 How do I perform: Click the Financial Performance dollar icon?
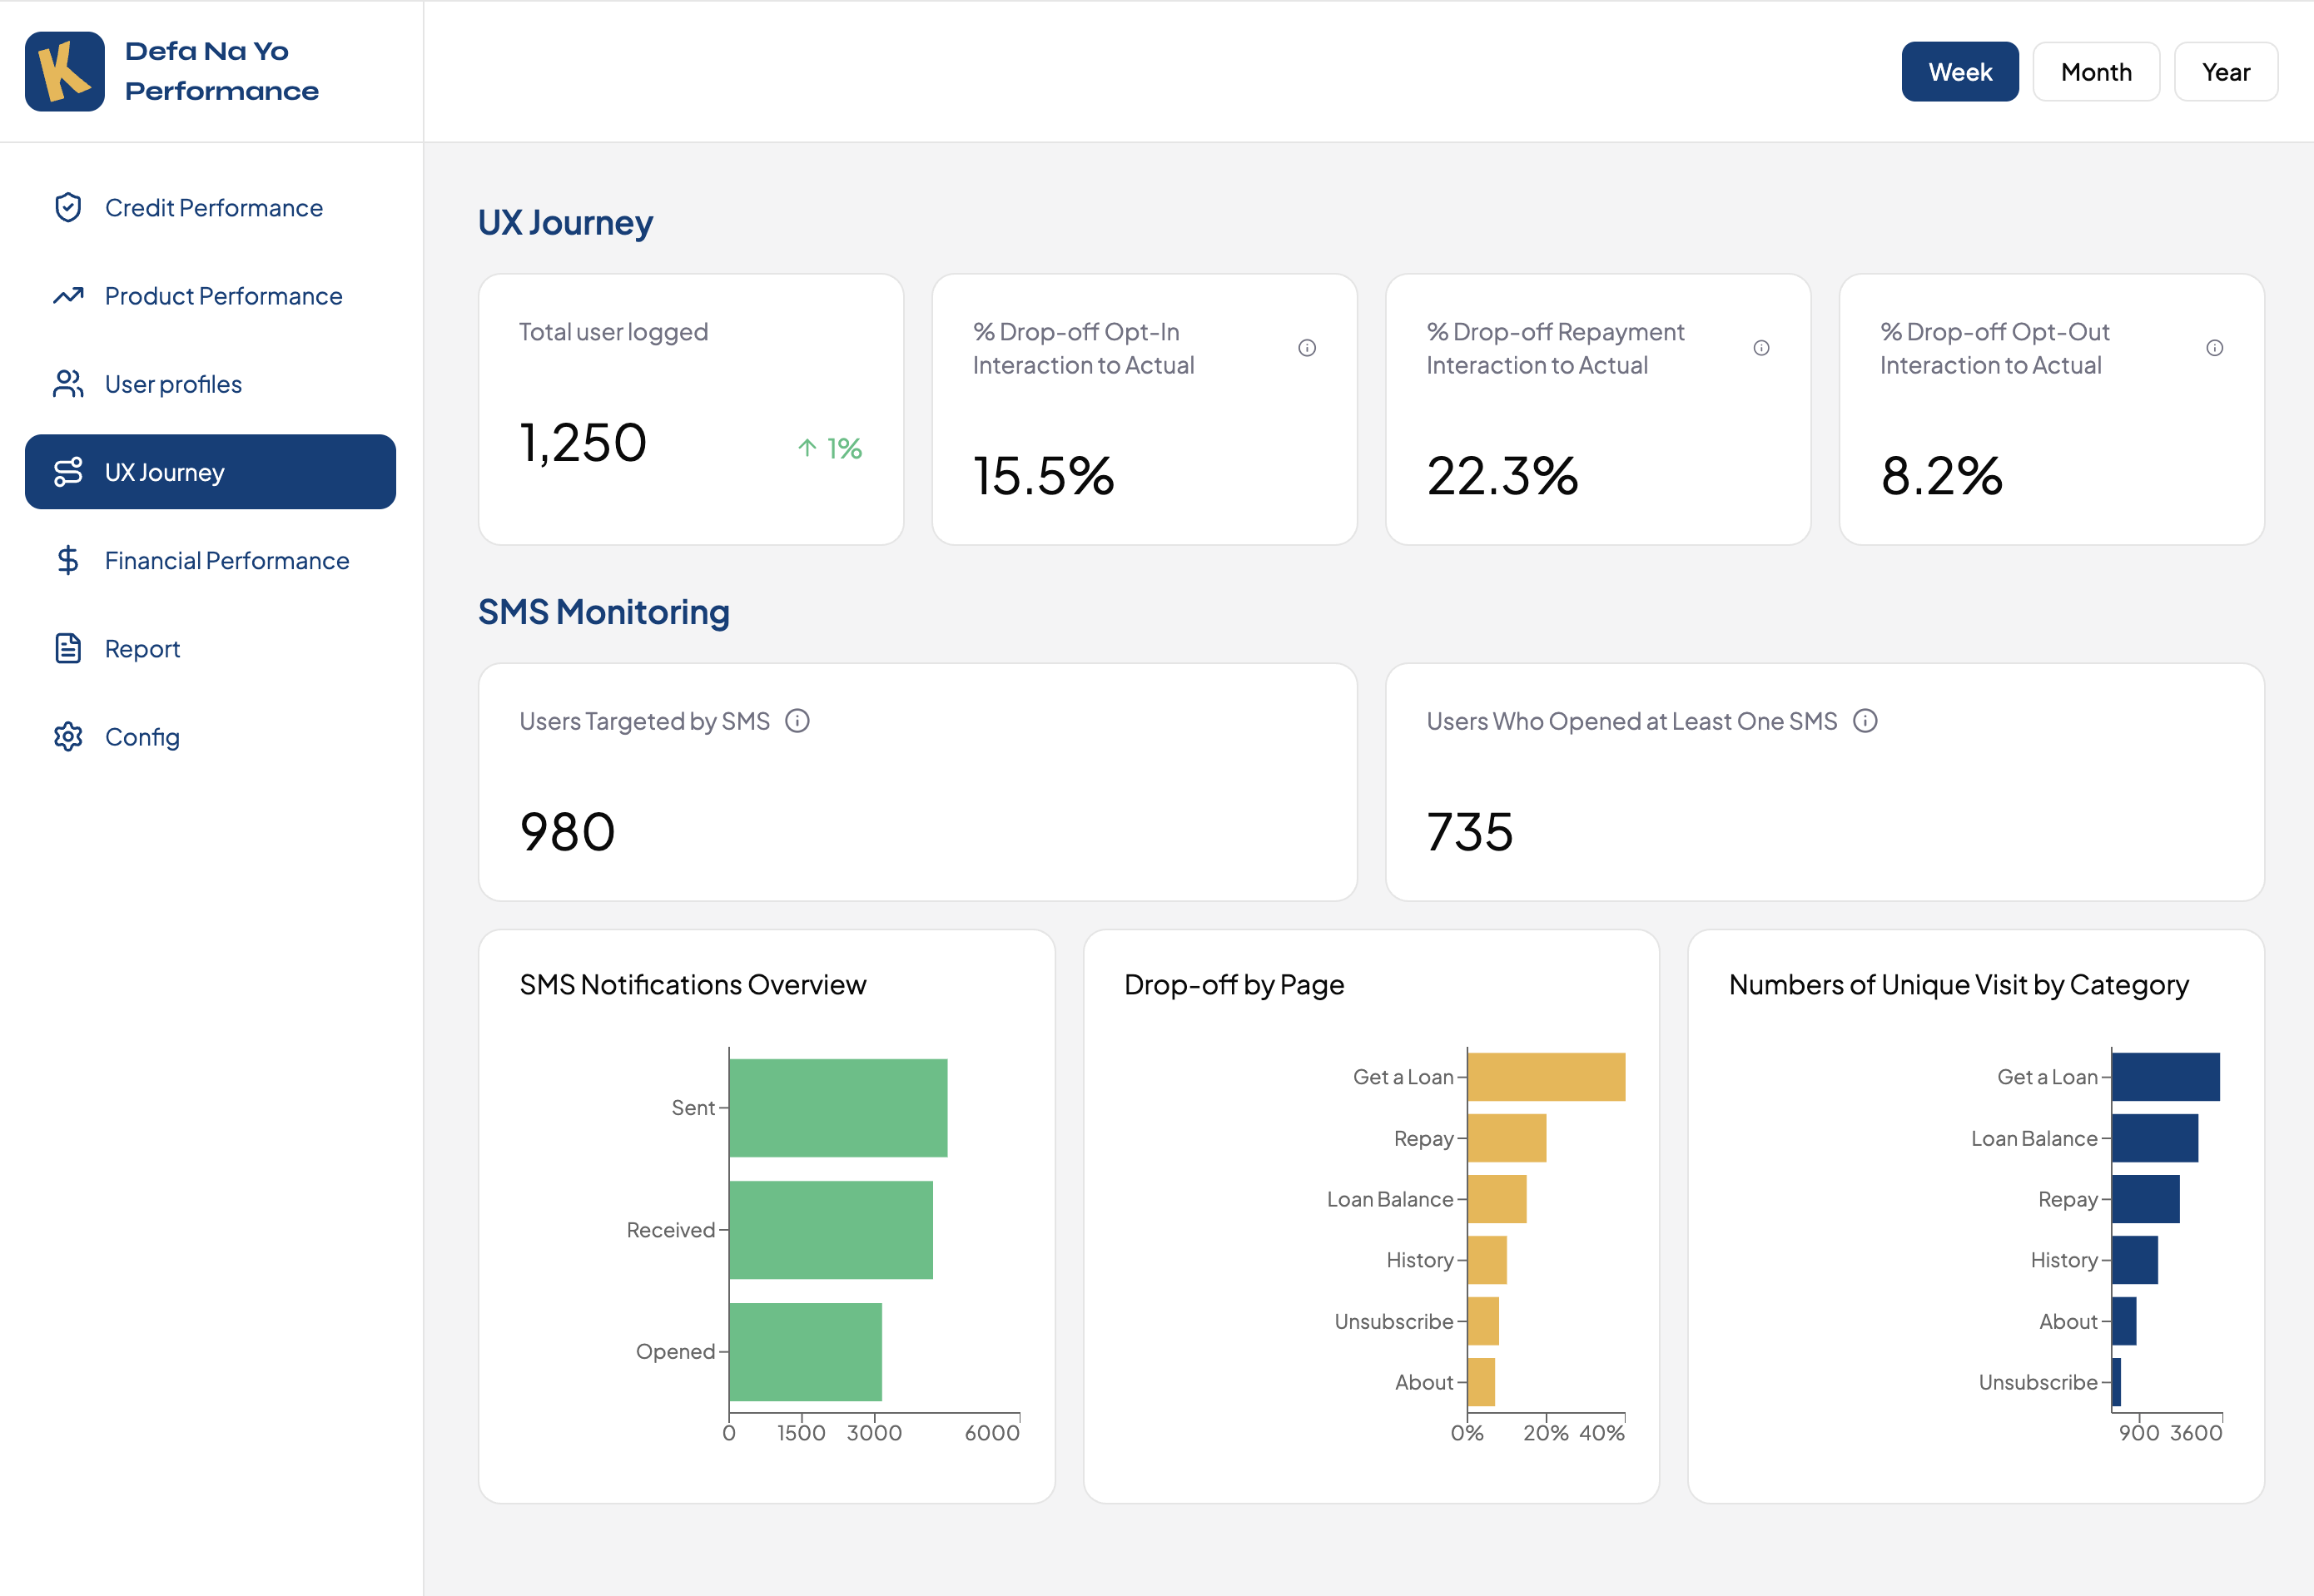coord(68,560)
